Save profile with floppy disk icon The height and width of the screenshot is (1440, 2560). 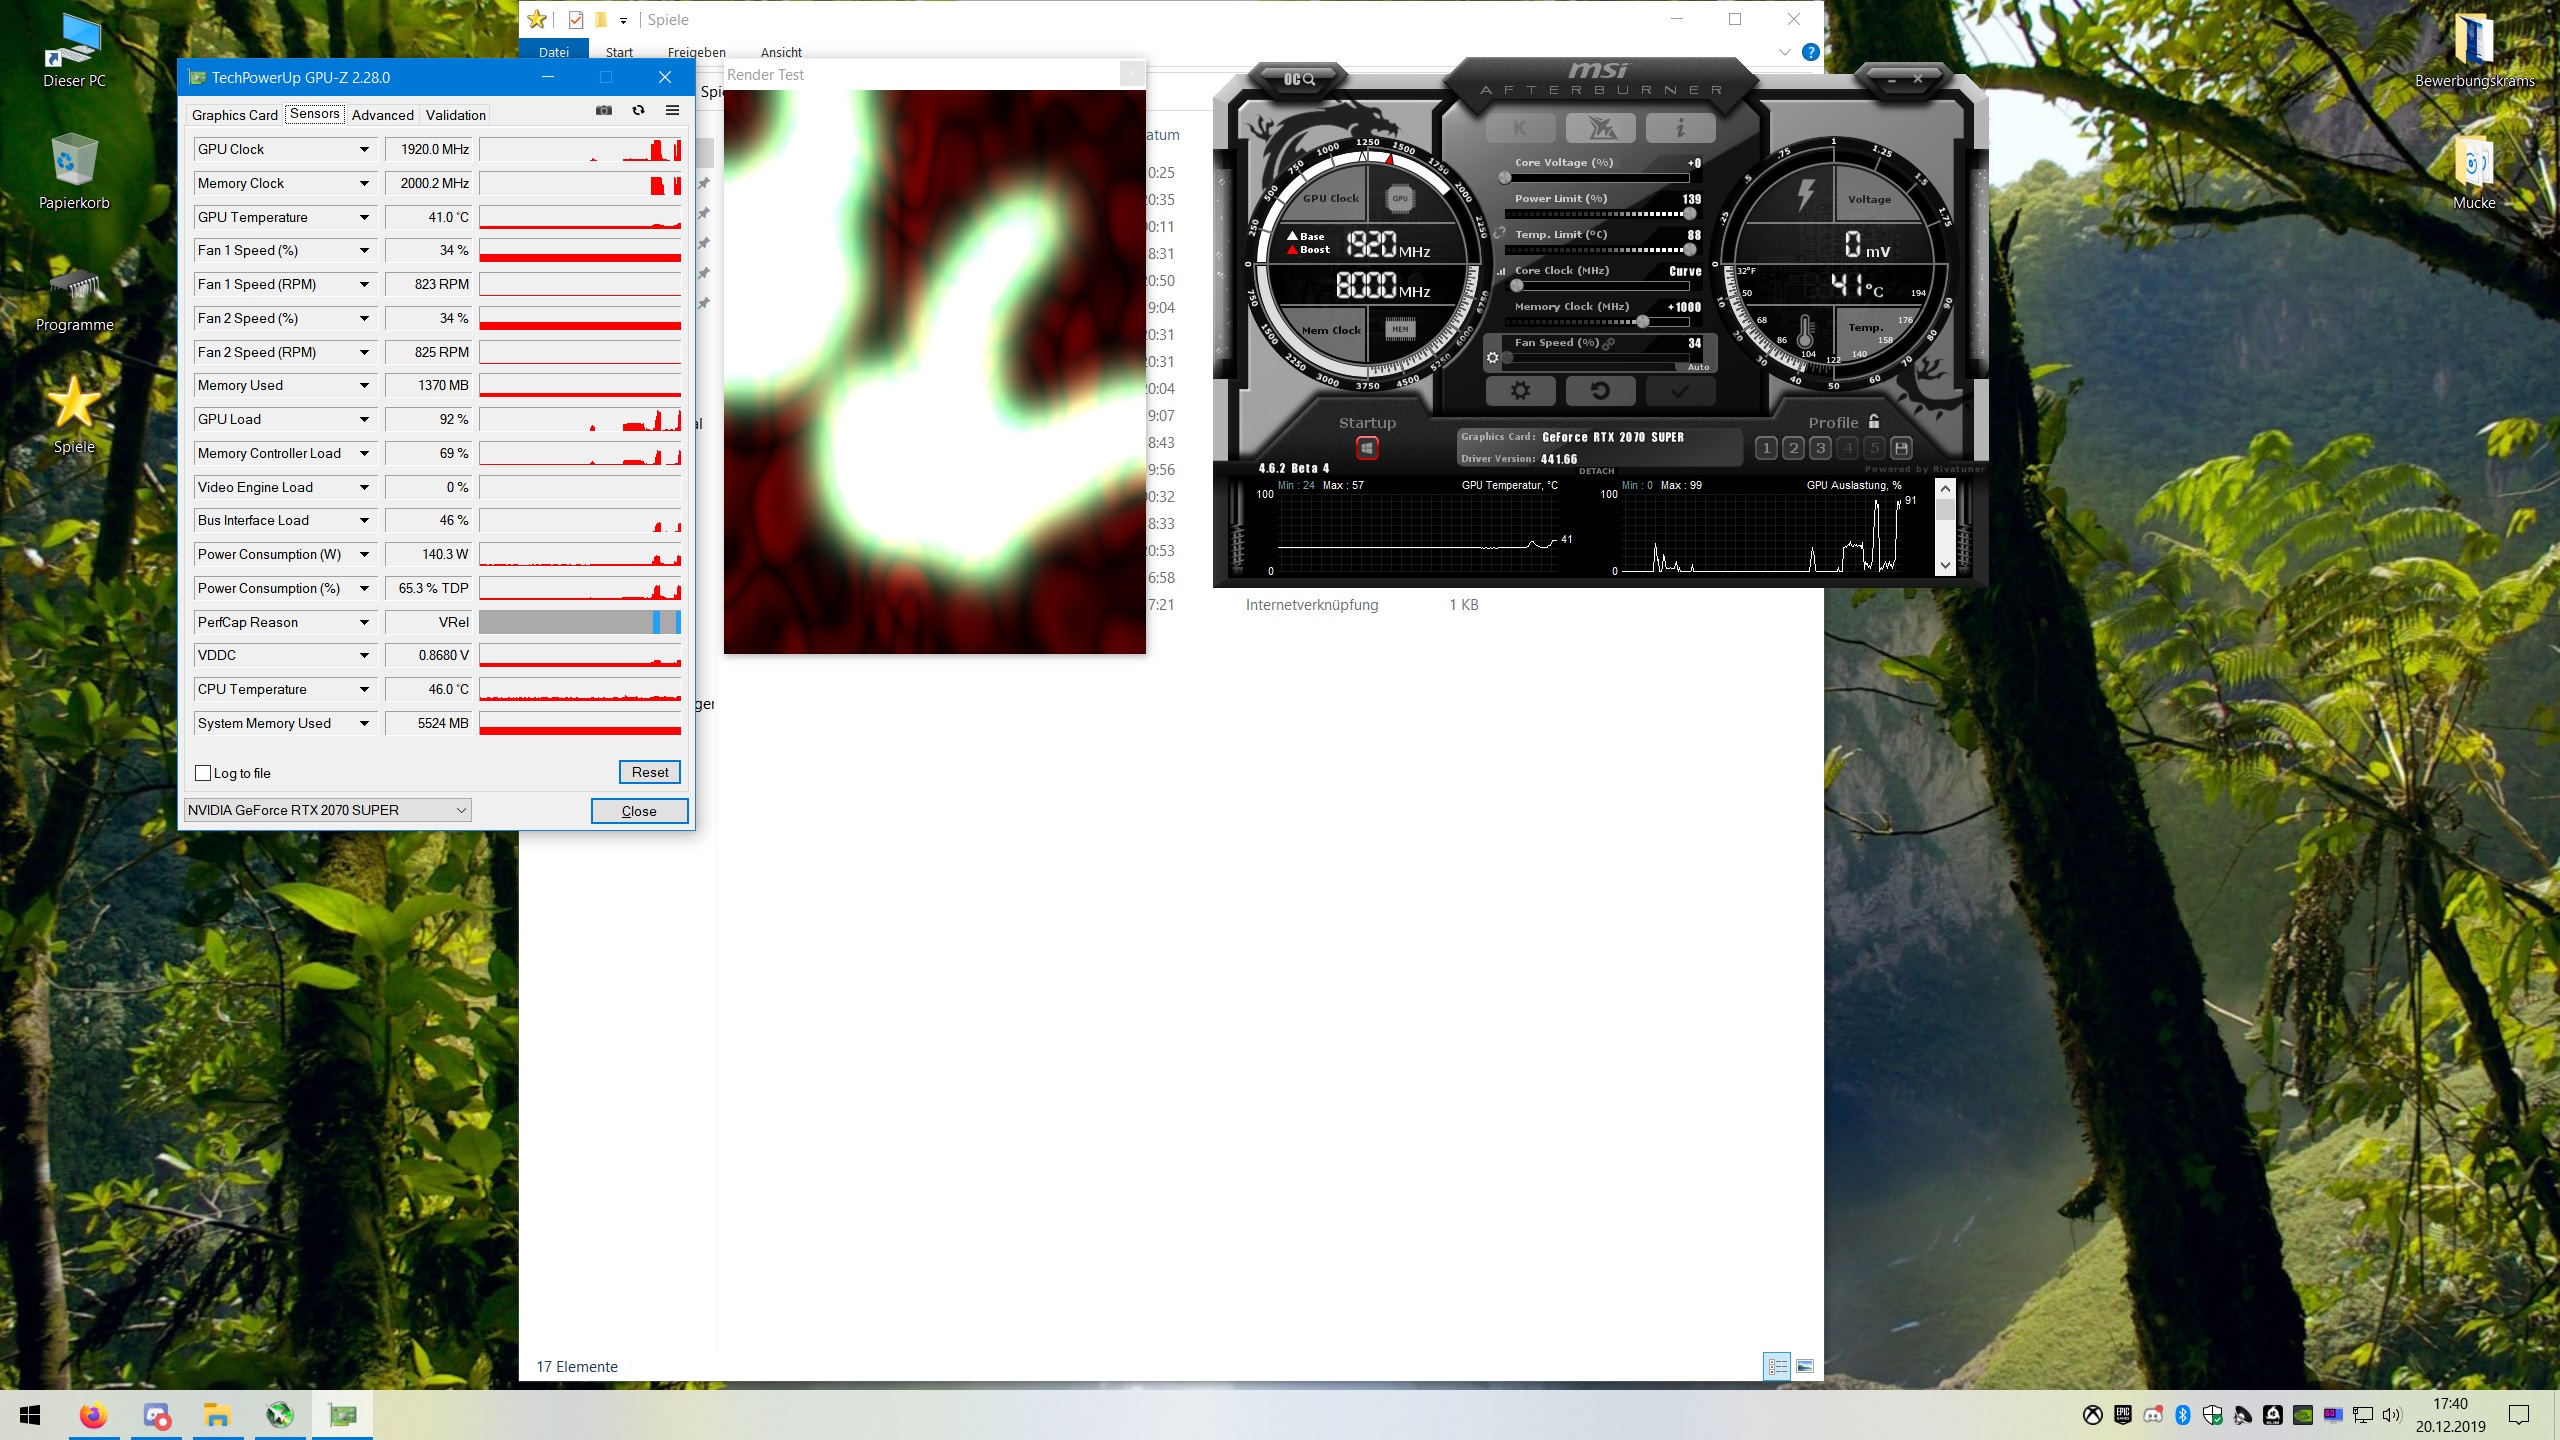tap(1902, 448)
